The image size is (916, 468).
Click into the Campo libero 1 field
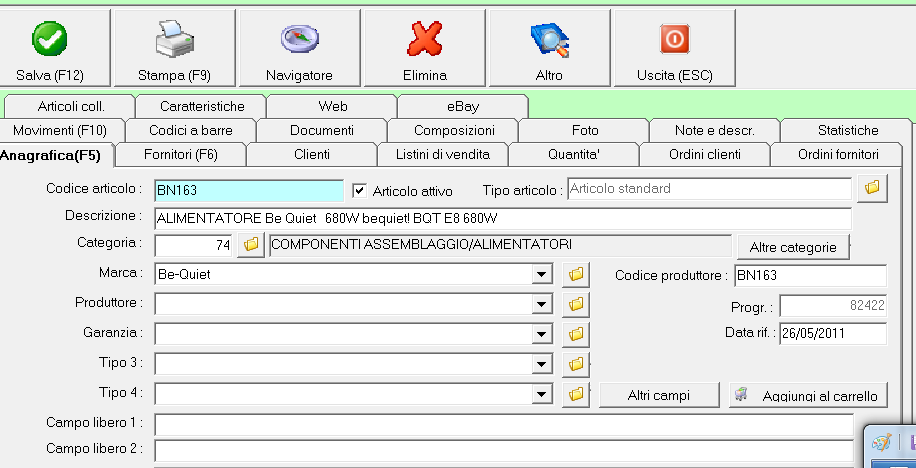point(504,425)
